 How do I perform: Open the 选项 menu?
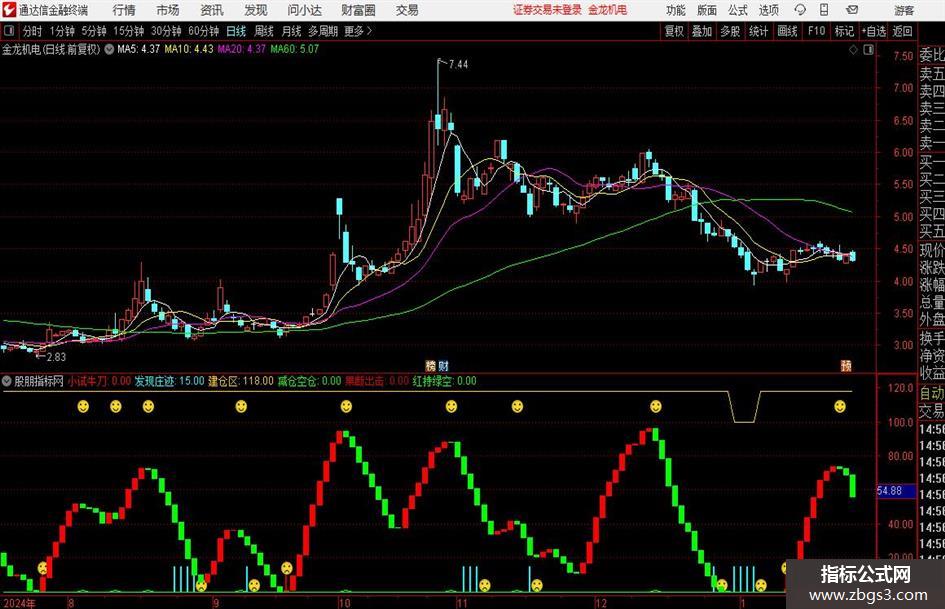click(x=768, y=10)
